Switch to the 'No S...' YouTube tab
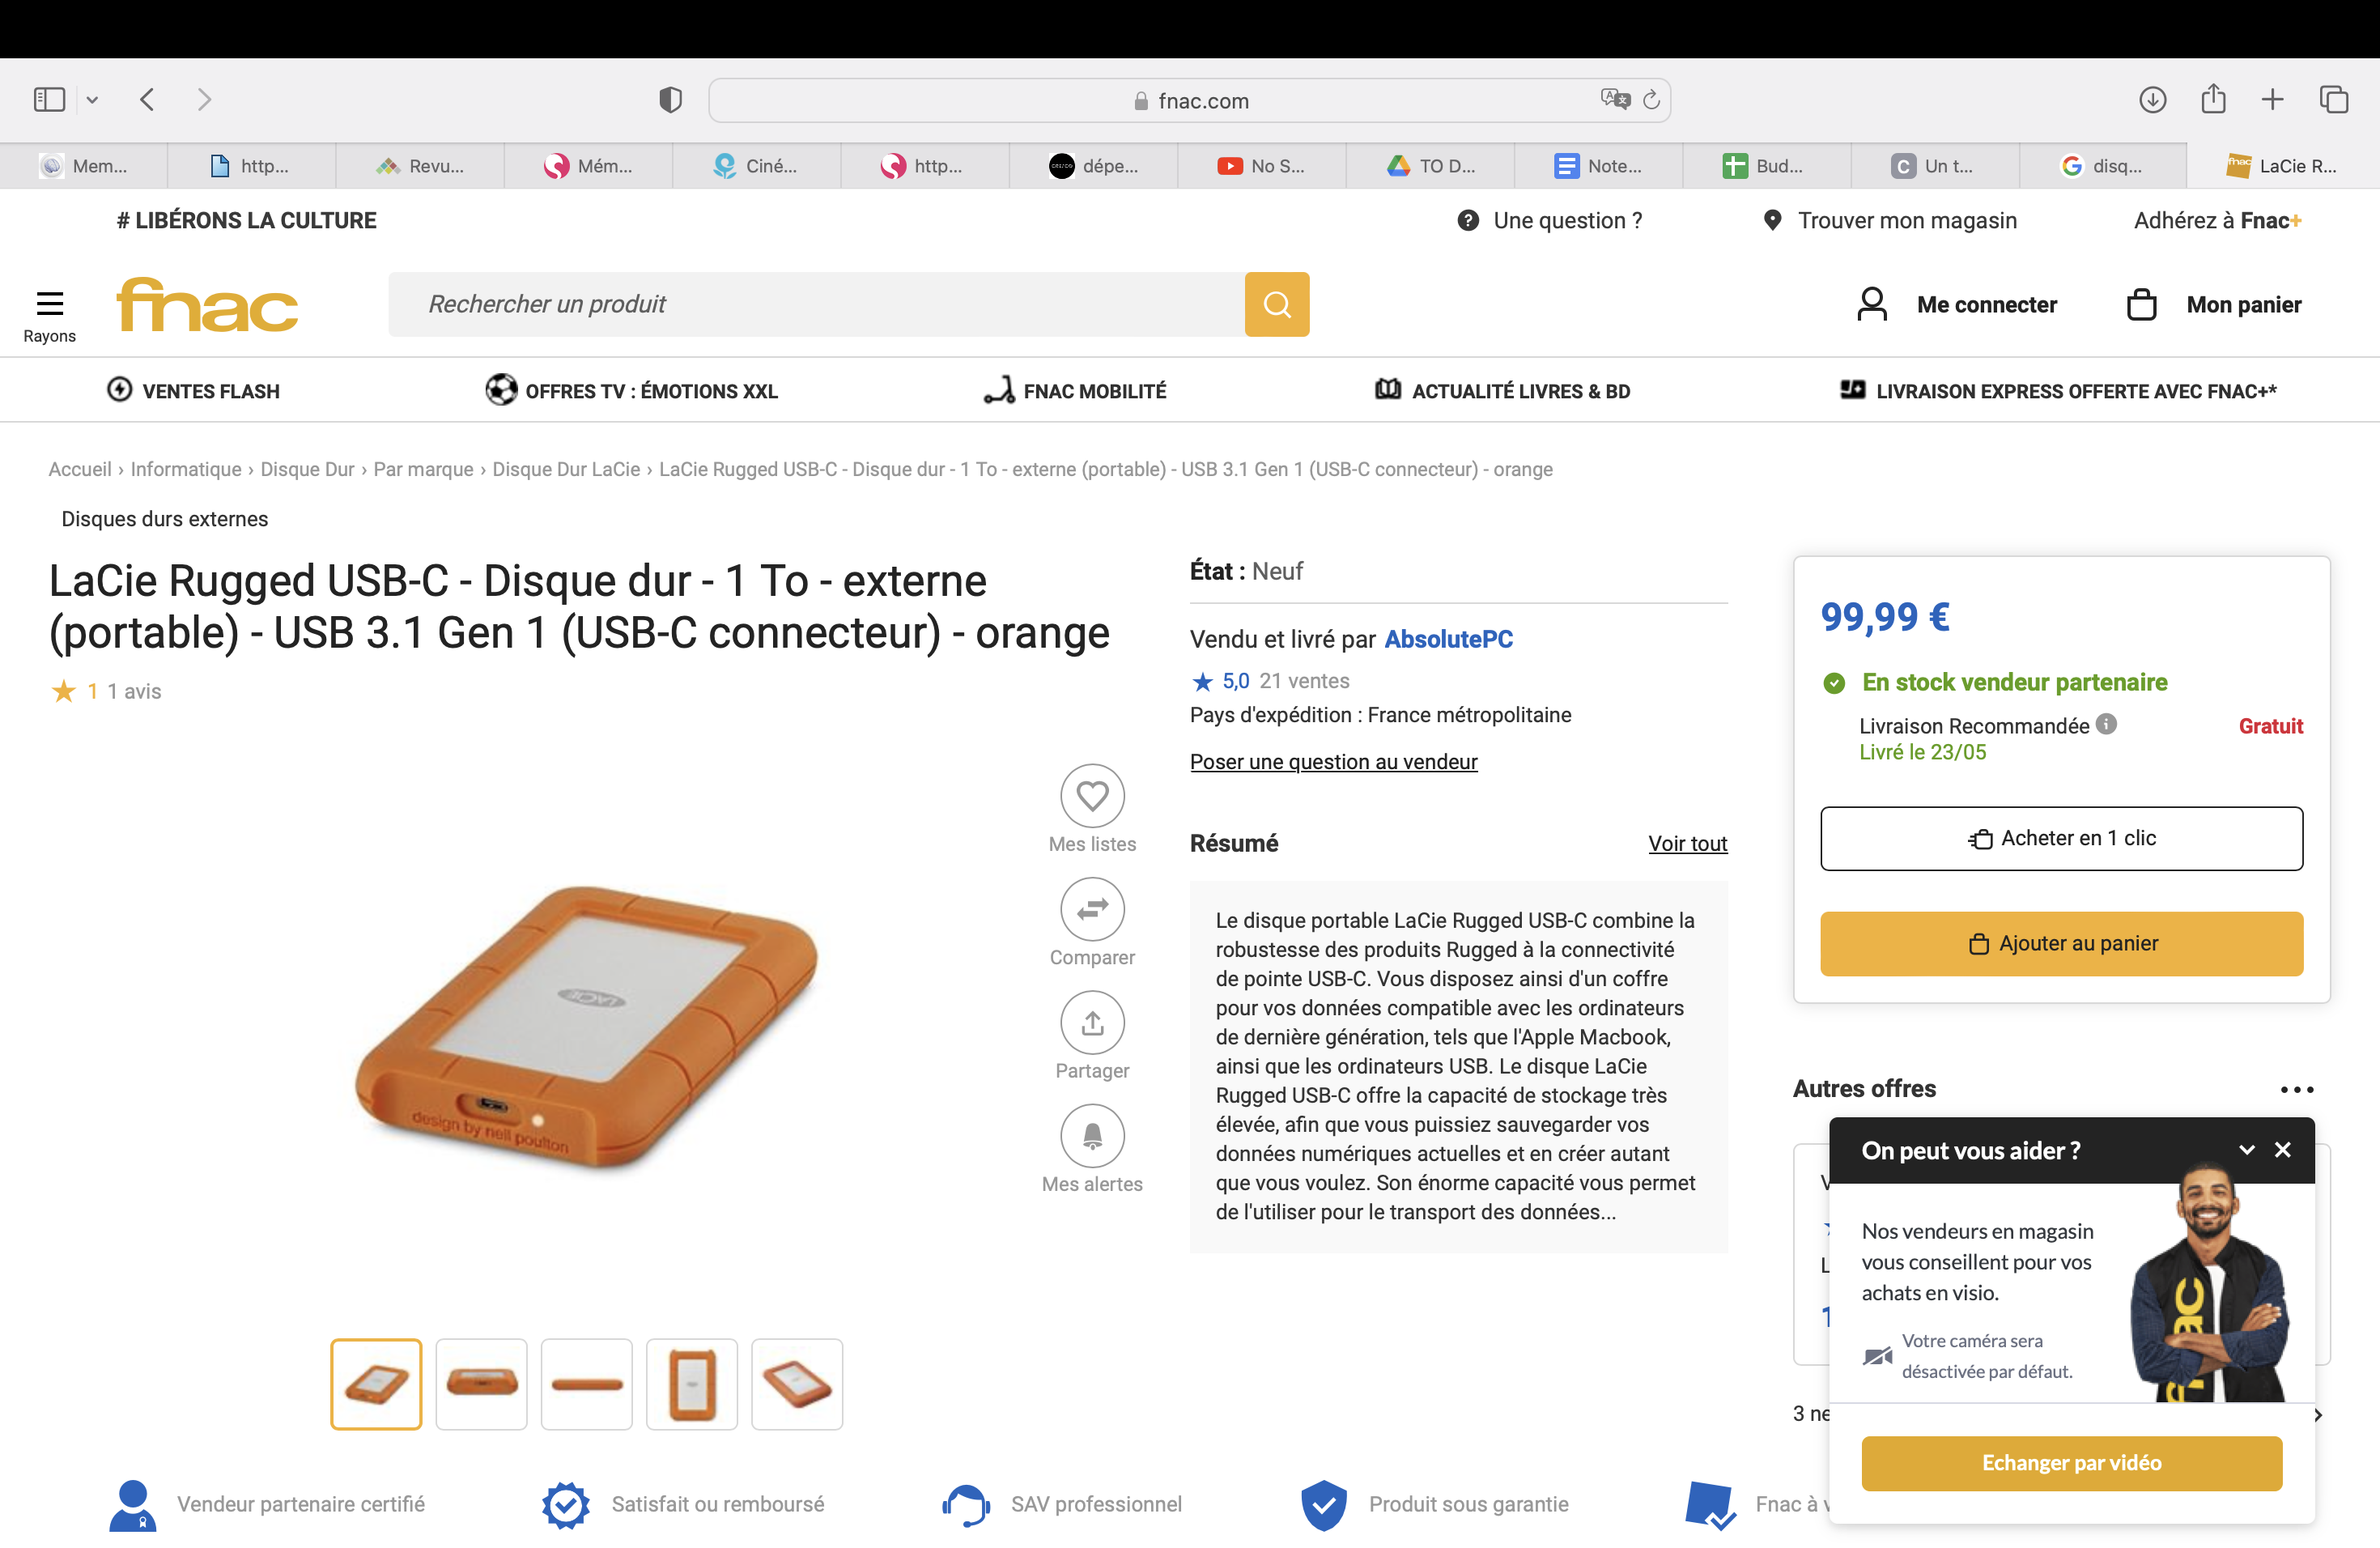This screenshot has width=2380, height=1548. tap(1262, 166)
